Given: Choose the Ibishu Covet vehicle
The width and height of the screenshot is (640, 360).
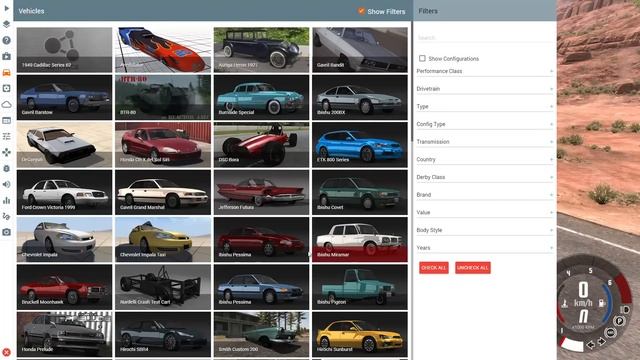Looking at the screenshot, I should [x=360, y=192].
